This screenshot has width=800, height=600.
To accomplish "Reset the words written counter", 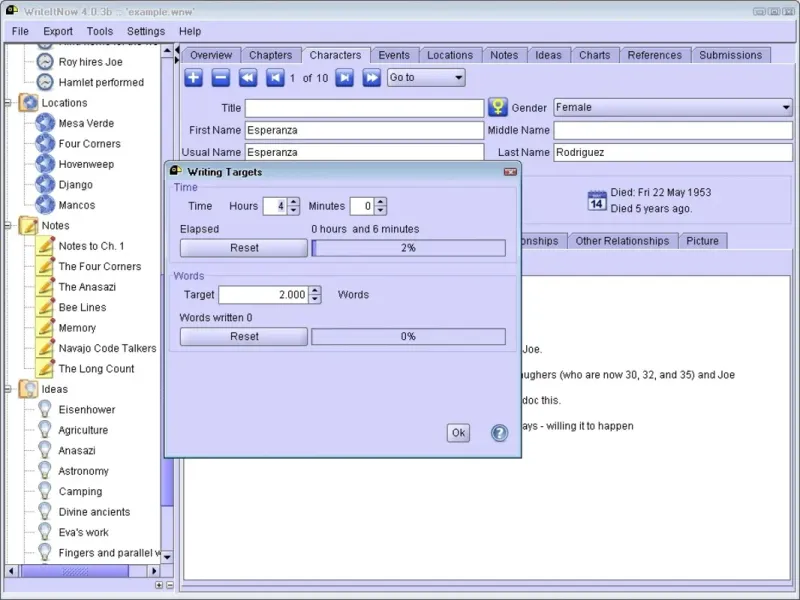I will tap(244, 337).
